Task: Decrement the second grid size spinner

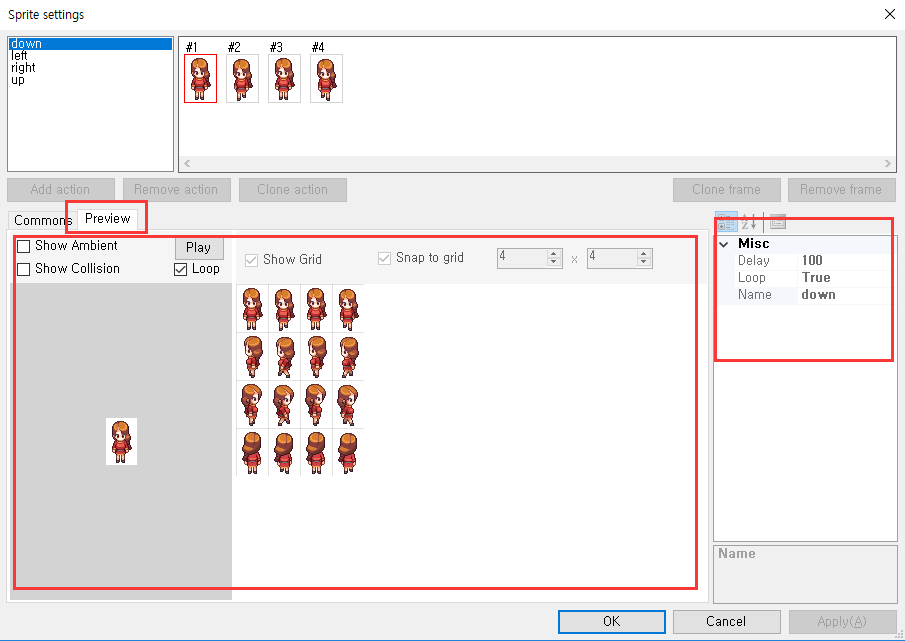Action: click(x=644, y=263)
